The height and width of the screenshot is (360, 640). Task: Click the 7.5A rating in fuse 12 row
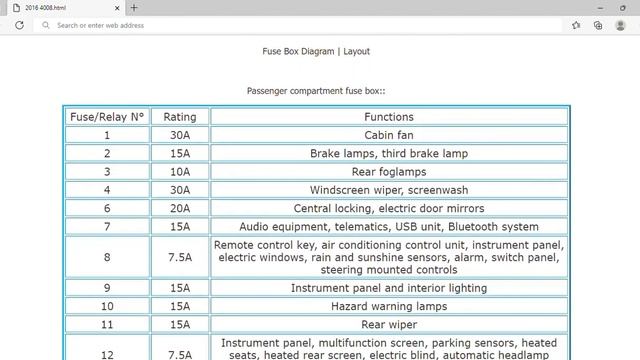pyautogui.click(x=180, y=348)
